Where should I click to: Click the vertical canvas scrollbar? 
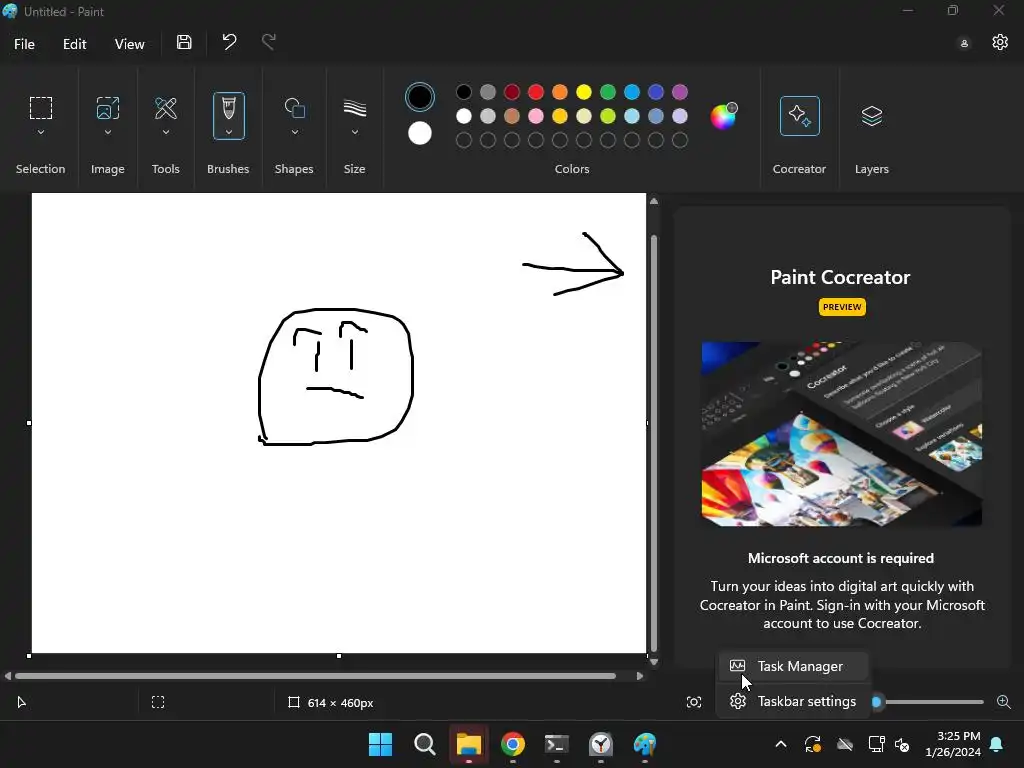tap(654, 441)
